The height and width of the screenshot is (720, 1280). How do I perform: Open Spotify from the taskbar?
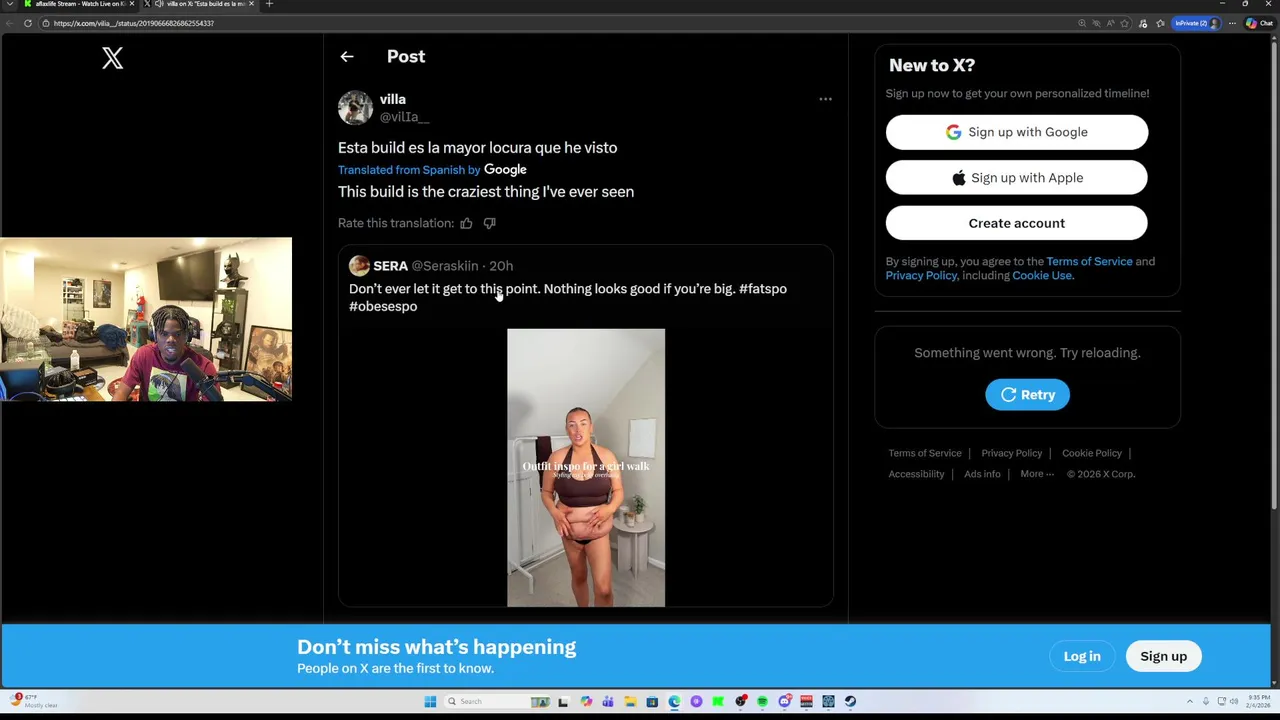(762, 702)
